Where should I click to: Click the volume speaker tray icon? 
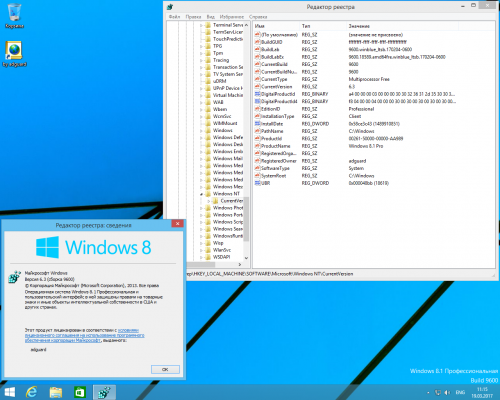point(447,392)
